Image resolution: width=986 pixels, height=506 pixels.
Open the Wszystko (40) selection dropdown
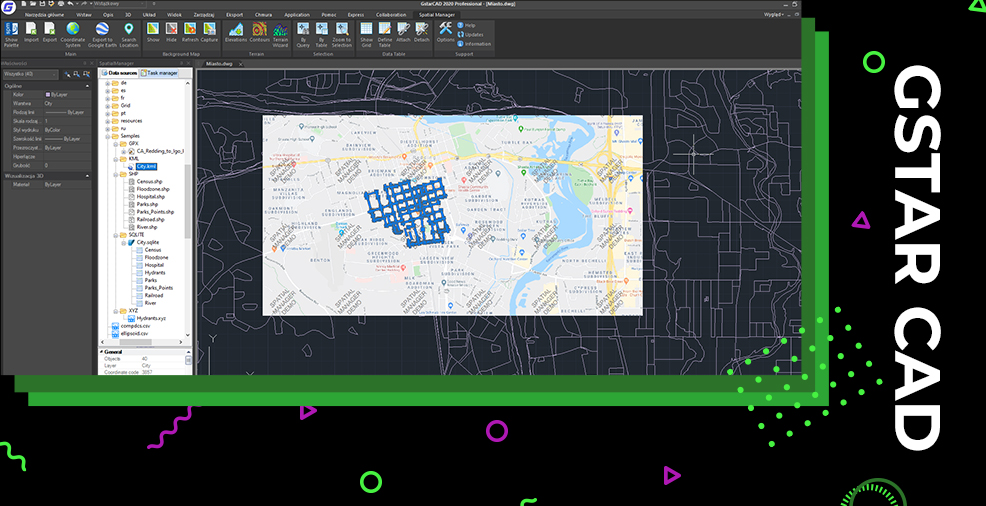point(30,74)
